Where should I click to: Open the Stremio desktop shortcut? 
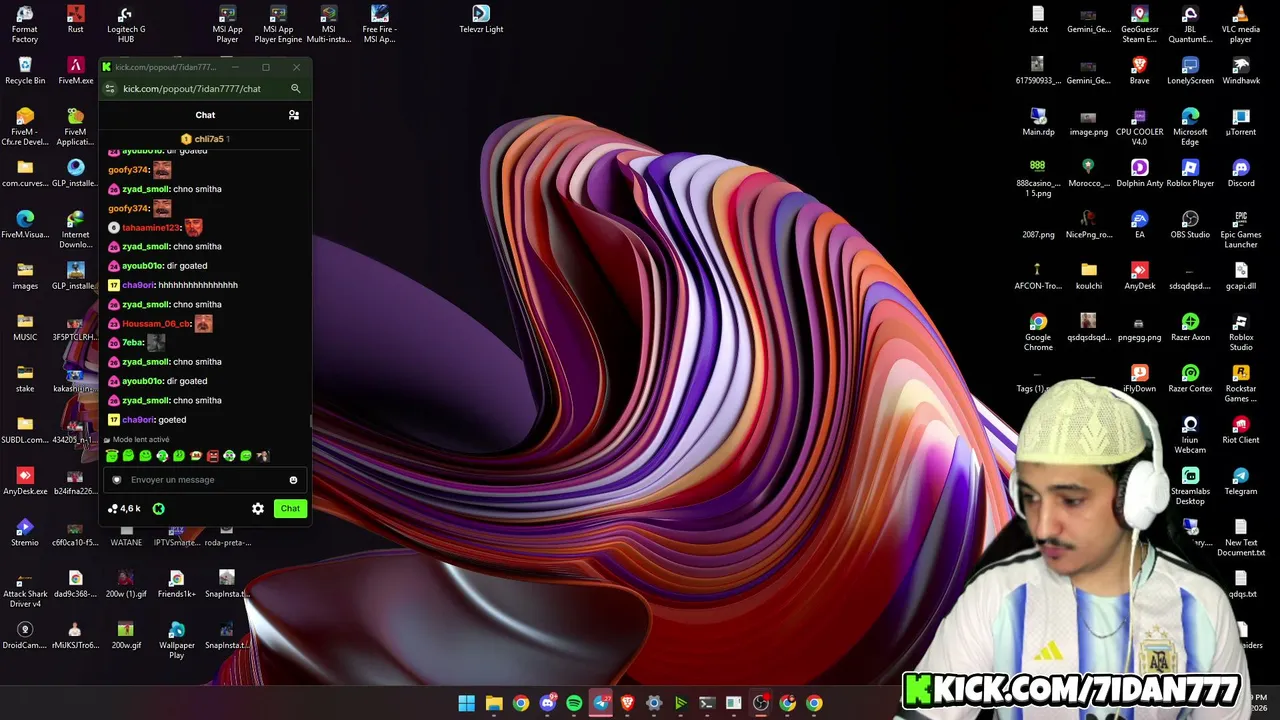tap(25, 532)
